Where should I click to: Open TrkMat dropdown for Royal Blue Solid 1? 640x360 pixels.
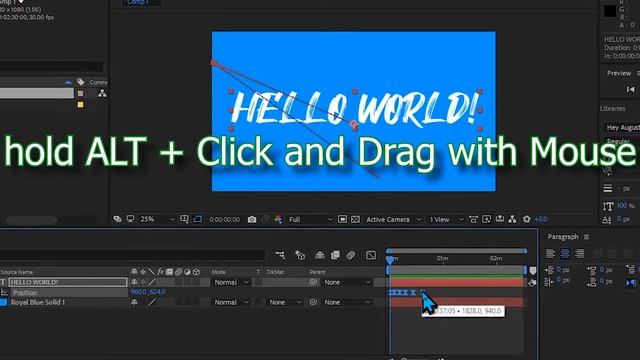pos(284,302)
